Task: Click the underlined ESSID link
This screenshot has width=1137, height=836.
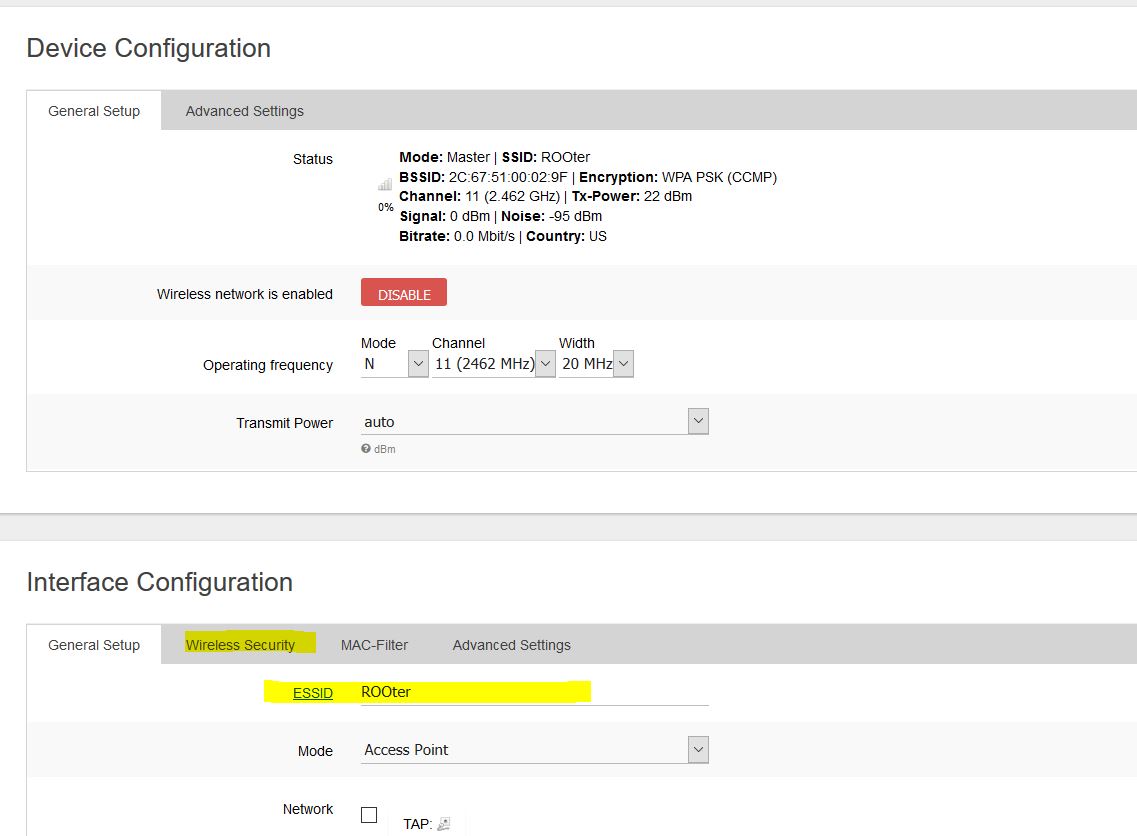Action: 312,693
